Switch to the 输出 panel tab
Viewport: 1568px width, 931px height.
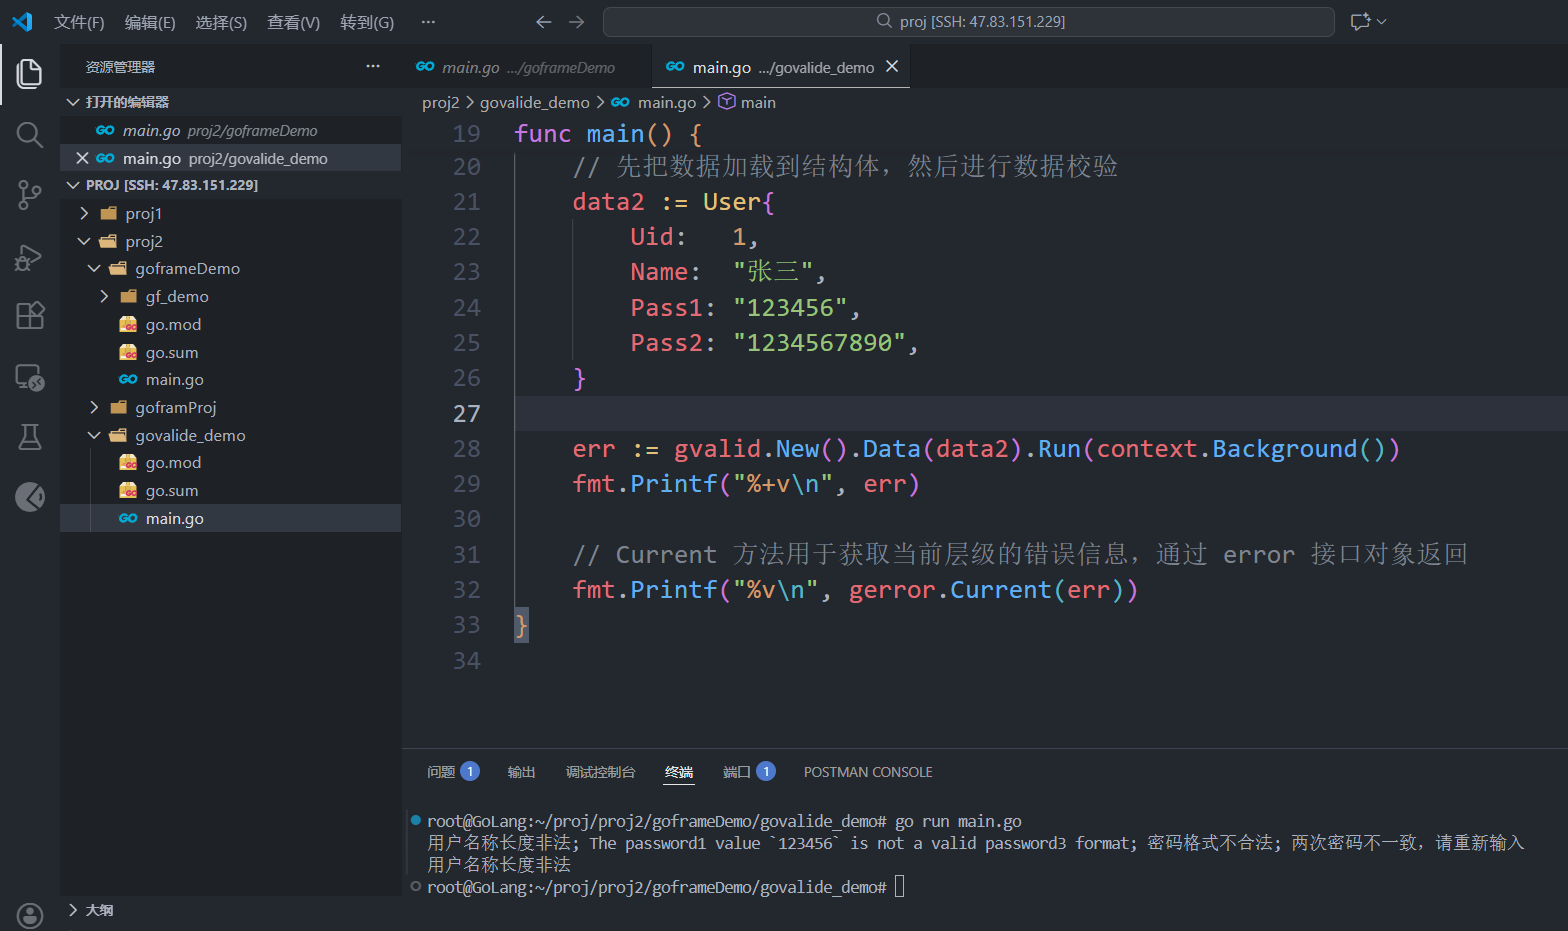pos(521,772)
